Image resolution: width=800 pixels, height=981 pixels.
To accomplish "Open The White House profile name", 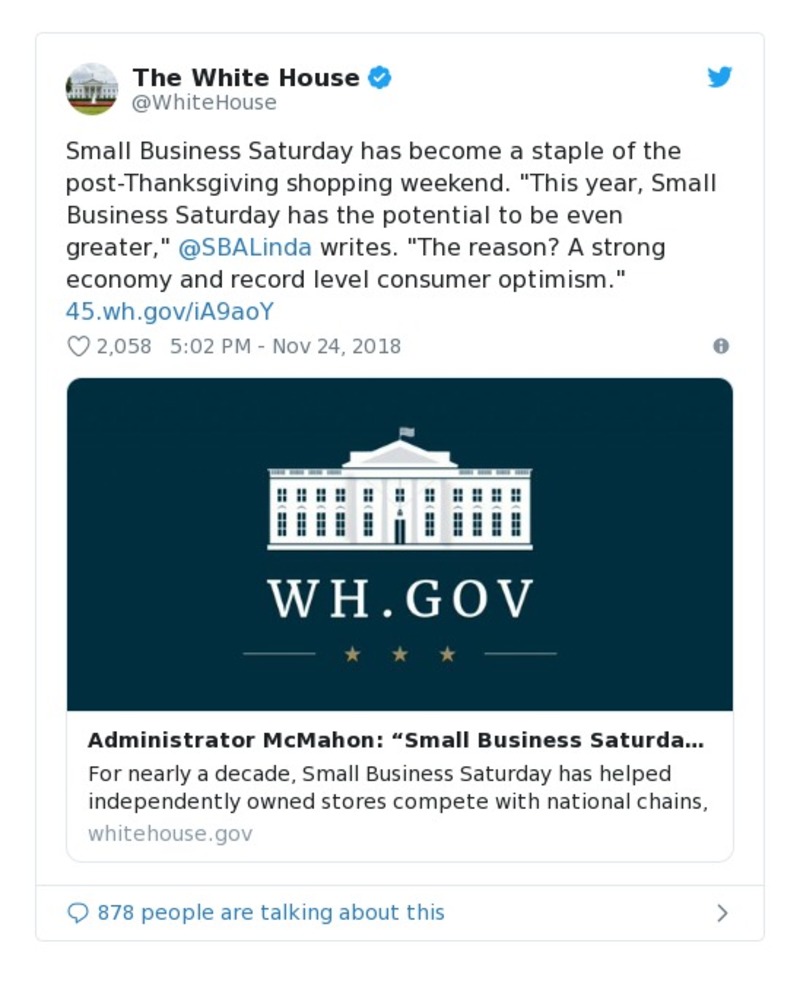I will pos(245,78).
